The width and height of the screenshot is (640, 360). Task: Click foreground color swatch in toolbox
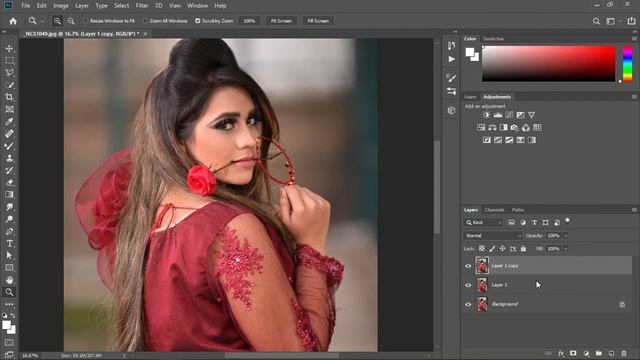[7, 325]
